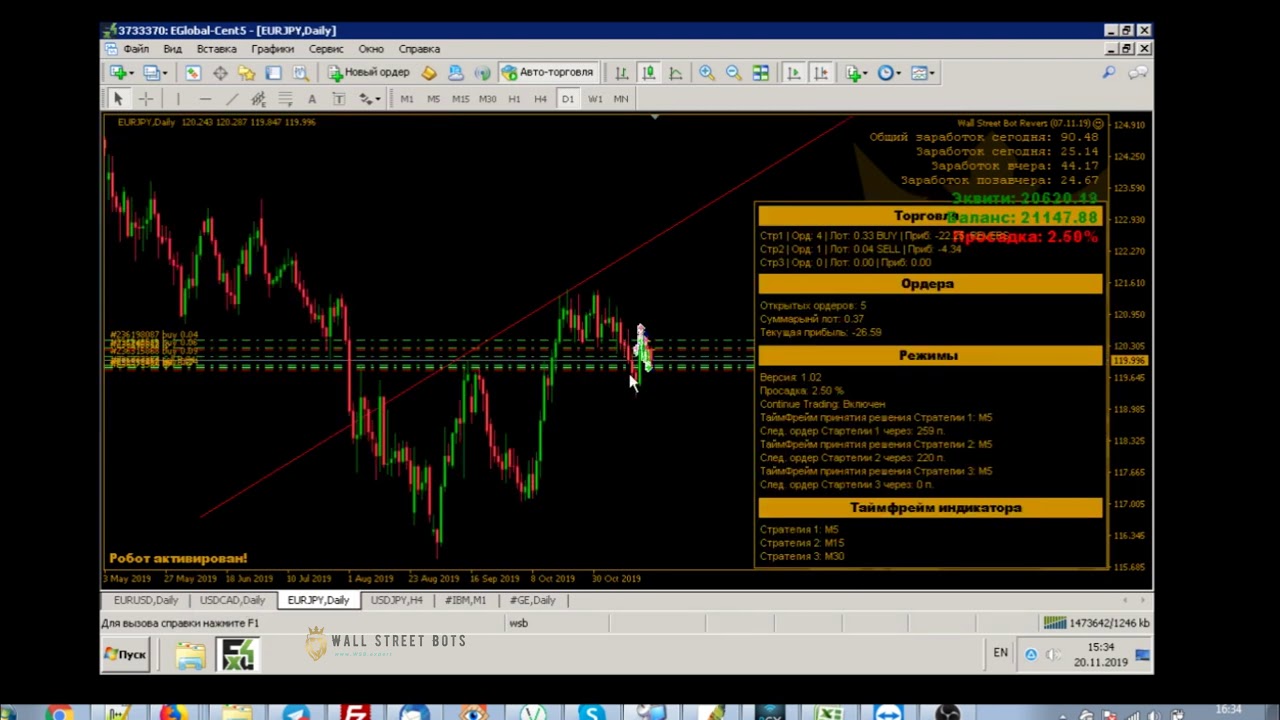1280x720 pixels.
Task: Toggle chart shift
Action: click(x=821, y=72)
